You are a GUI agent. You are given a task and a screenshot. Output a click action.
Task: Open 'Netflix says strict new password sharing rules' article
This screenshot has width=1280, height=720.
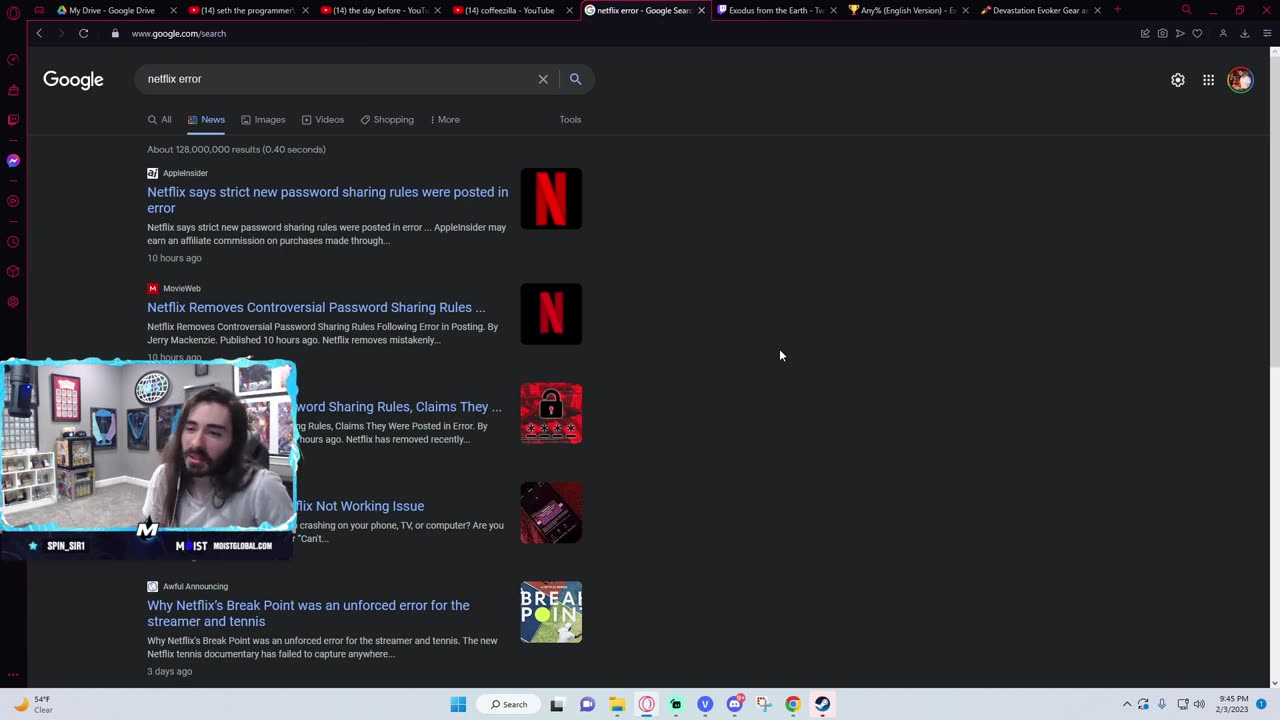point(328,200)
